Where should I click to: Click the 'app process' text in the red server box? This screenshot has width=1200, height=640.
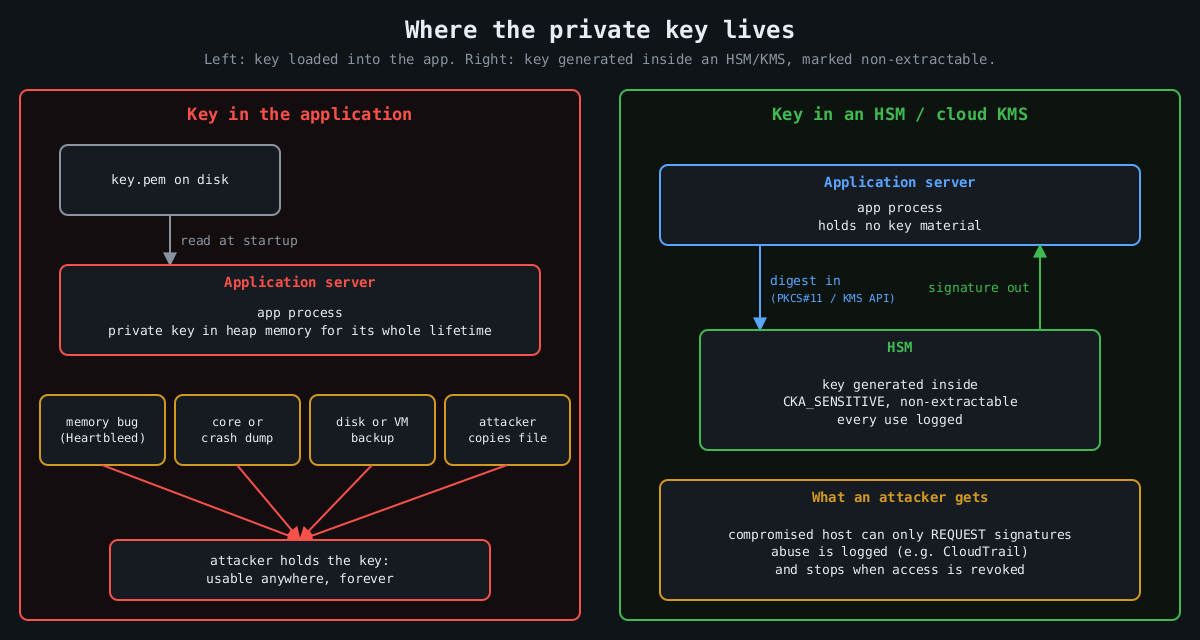(x=300, y=312)
